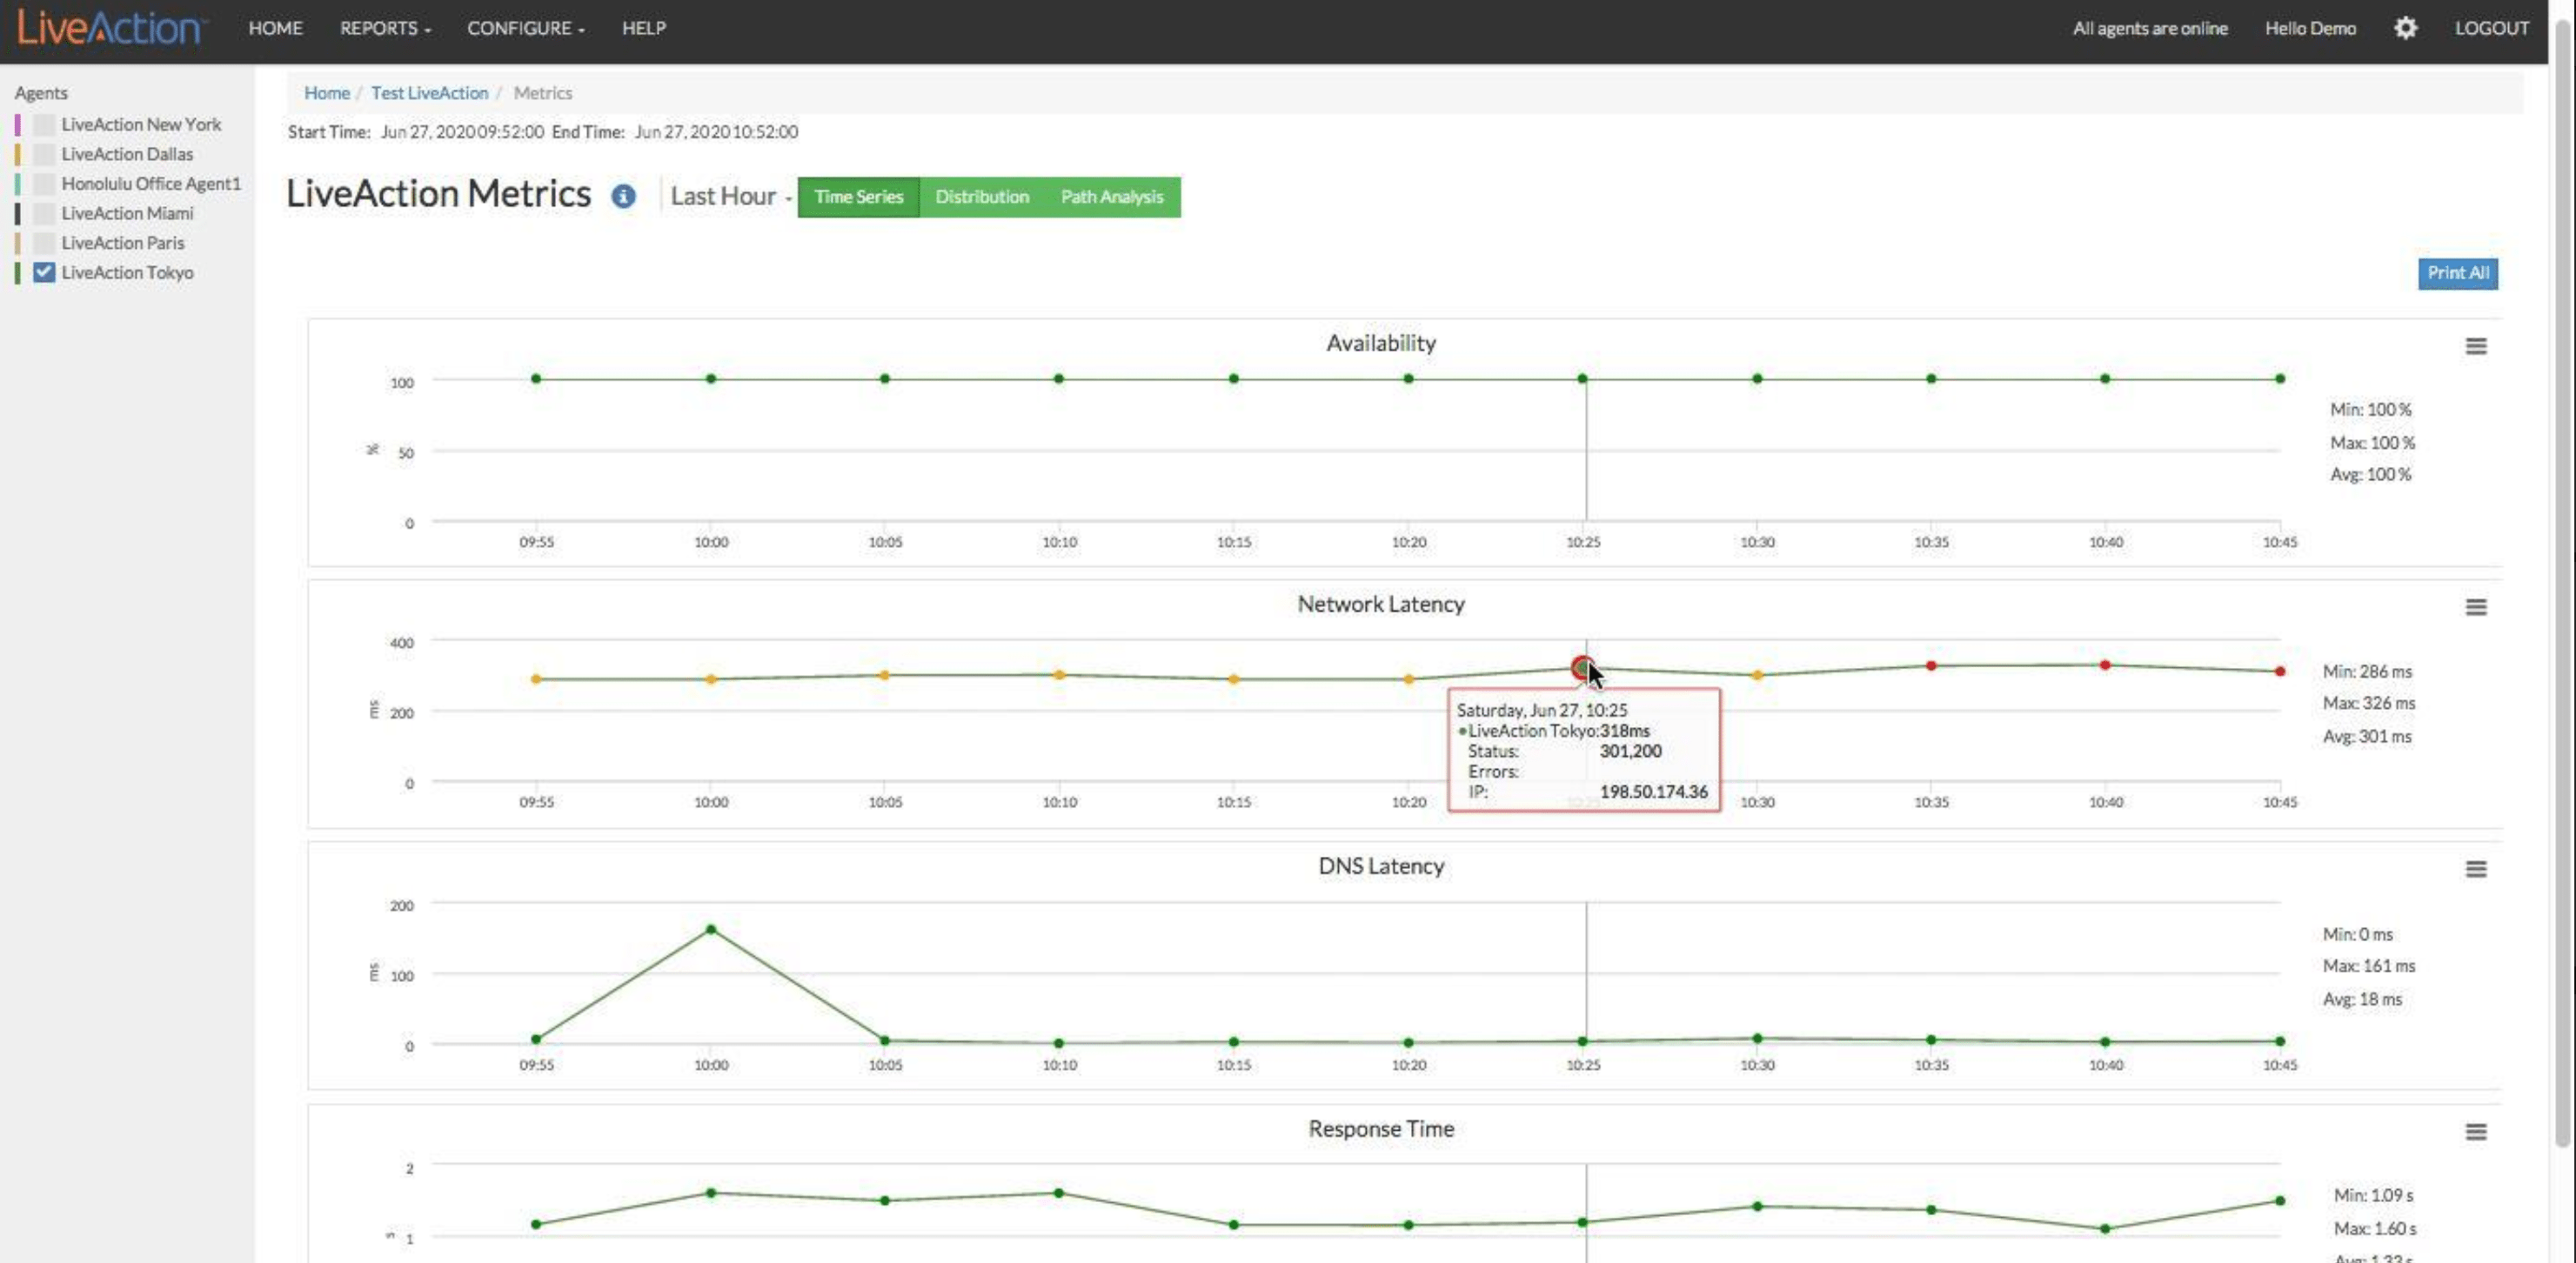
Task: Open the Availability chart hamburger menu
Action: click(x=2475, y=346)
